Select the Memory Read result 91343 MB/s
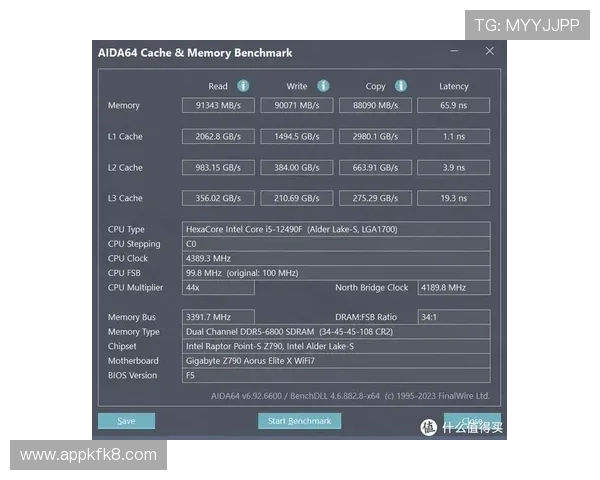The width and height of the screenshot is (600, 480). click(218, 105)
